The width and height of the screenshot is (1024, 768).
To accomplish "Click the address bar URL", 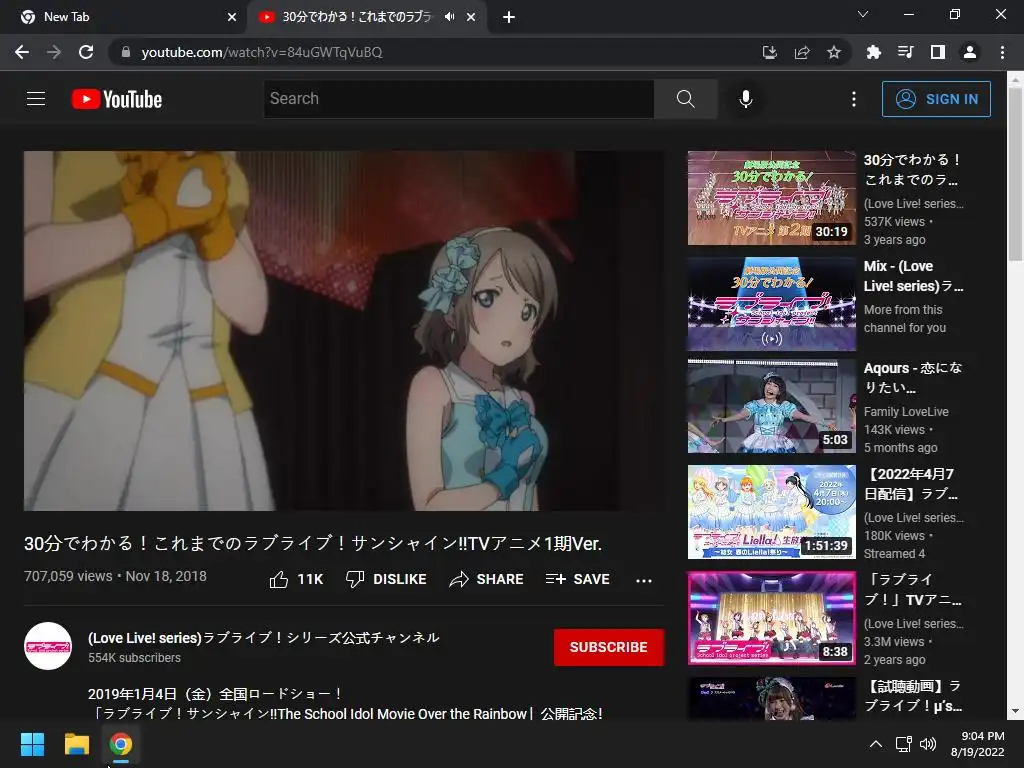I will [x=261, y=52].
